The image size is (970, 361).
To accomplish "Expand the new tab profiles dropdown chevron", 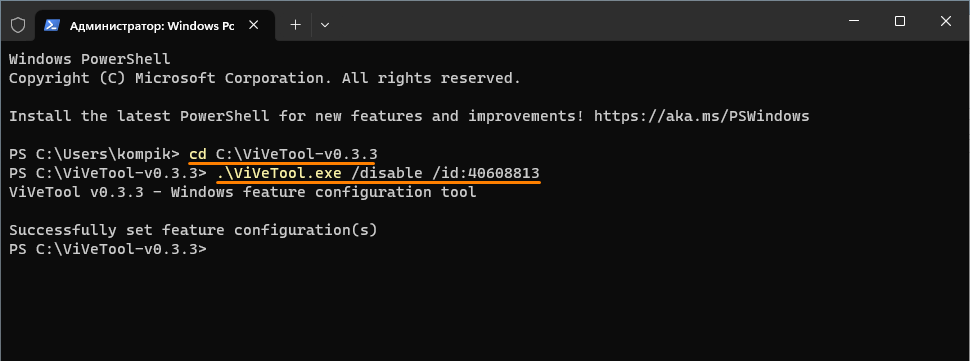I will click(x=325, y=25).
